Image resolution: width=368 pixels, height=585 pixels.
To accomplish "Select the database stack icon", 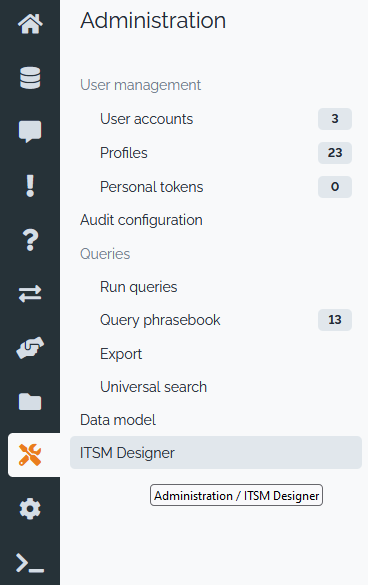I will (30, 78).
